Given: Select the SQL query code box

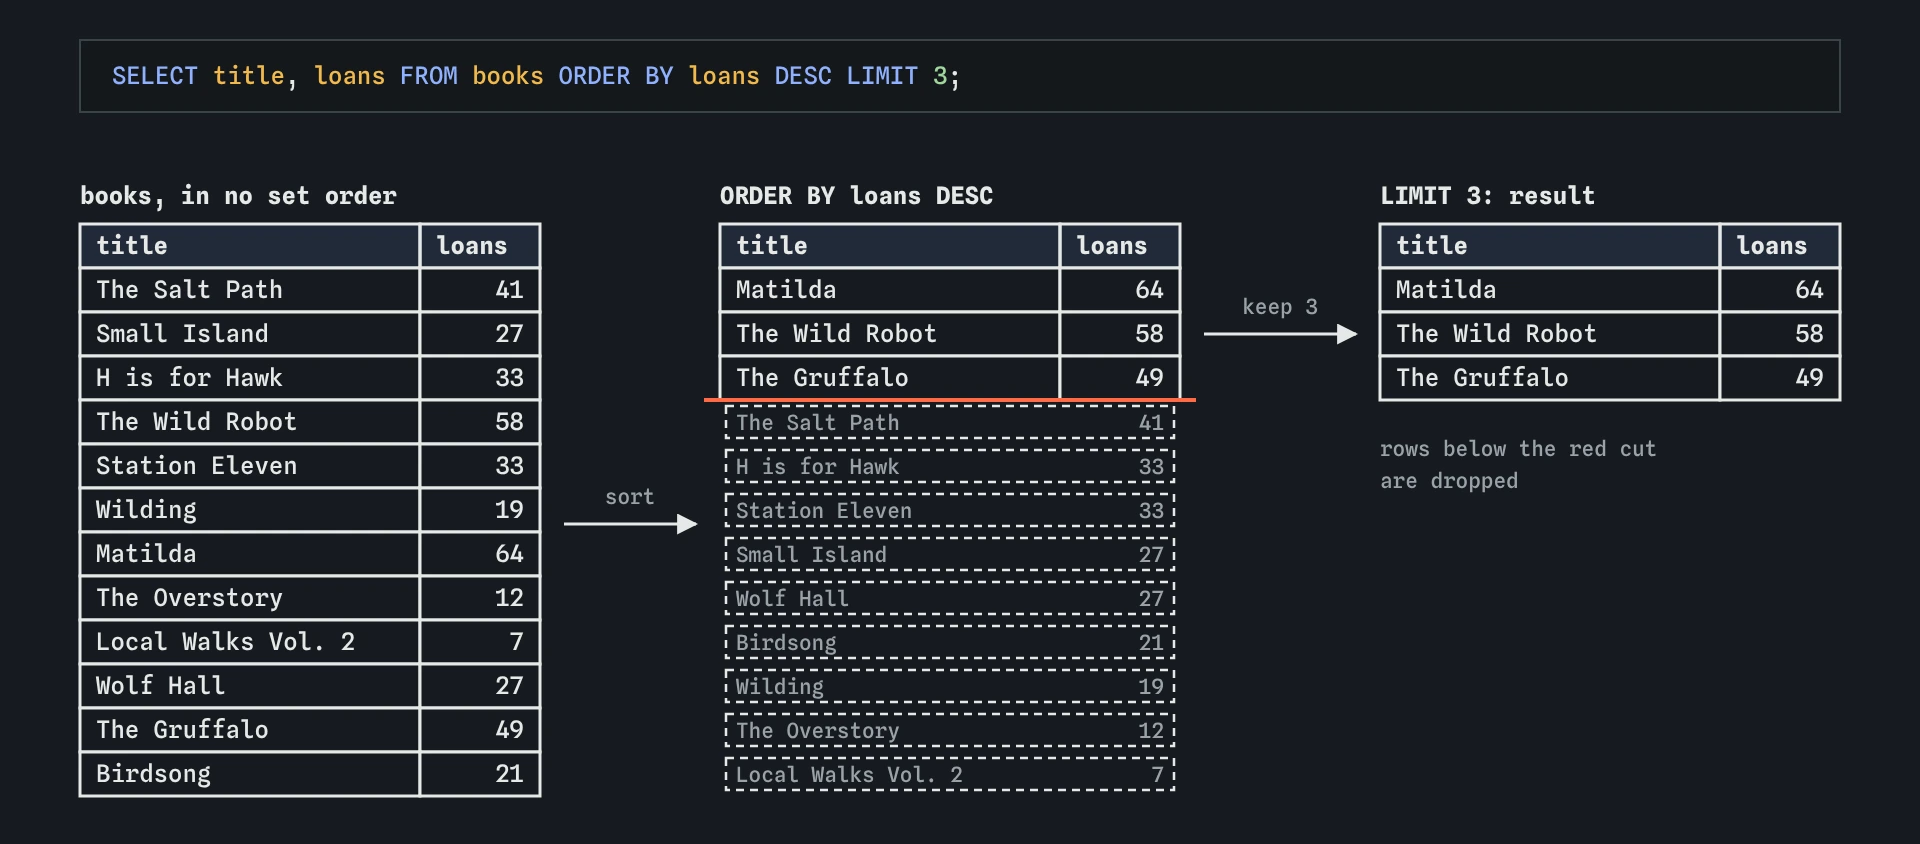Looking at the screenshot, I should pyautogui.click(x=960, y=76).
